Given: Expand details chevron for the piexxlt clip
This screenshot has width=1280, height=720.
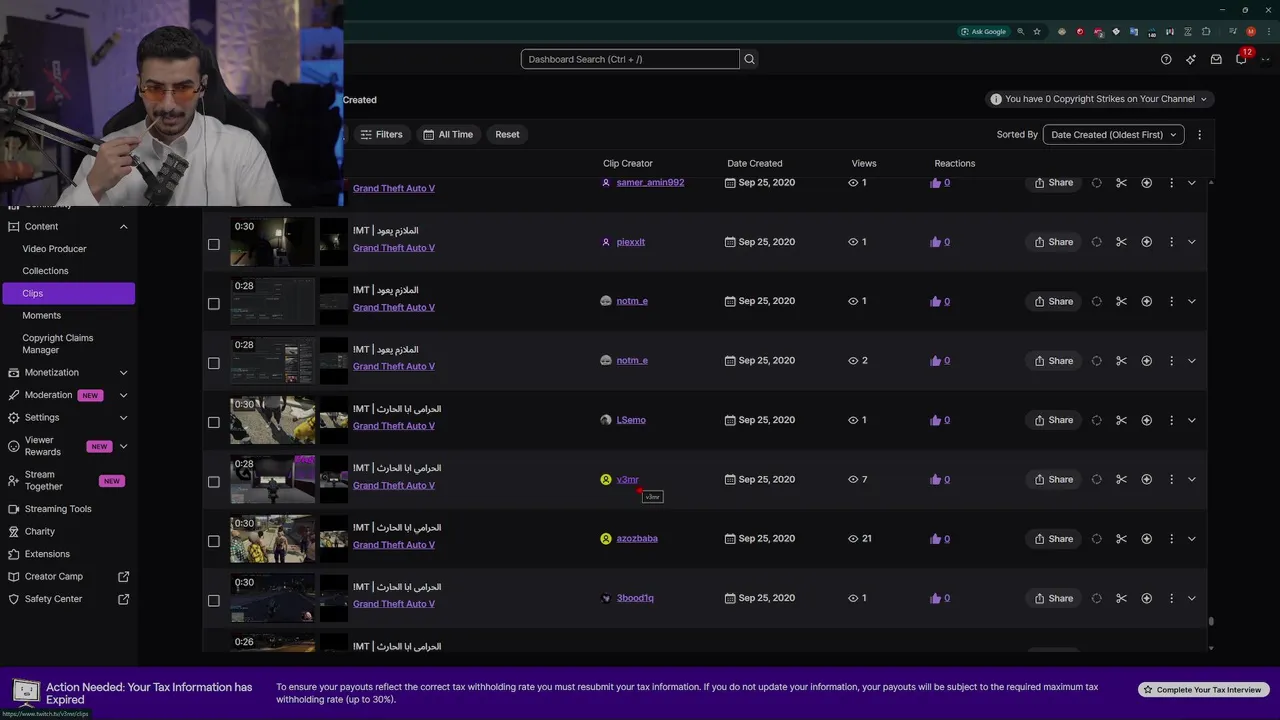Looking at the screenshot, I should tap(1191, 242).
